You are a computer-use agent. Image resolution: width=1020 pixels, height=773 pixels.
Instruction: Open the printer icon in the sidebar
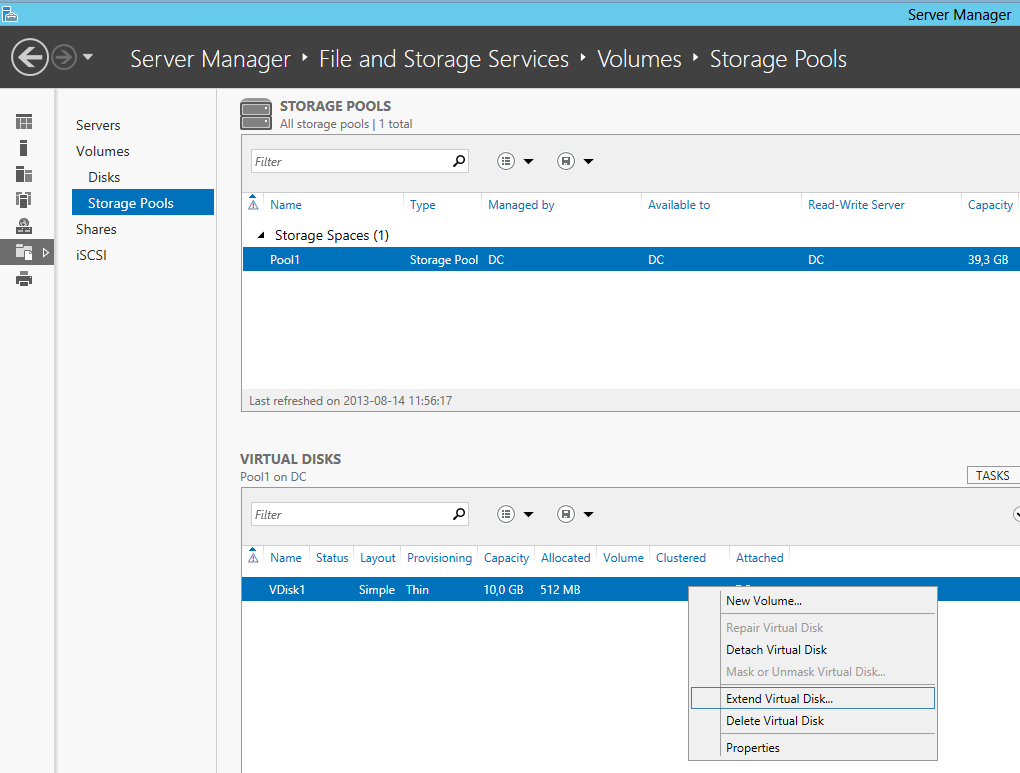[24, 279]
